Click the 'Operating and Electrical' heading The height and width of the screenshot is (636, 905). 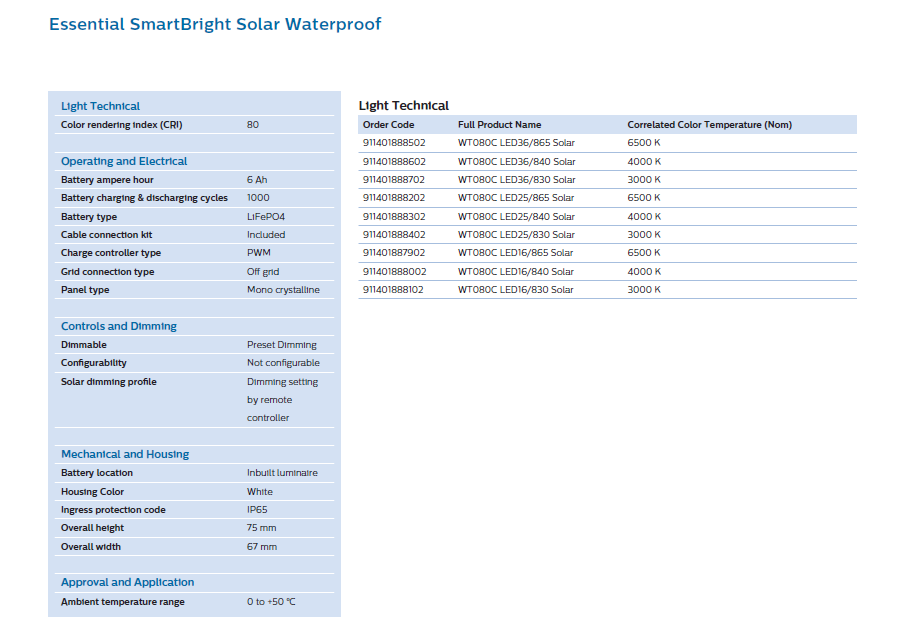click(x=124, y=161)
